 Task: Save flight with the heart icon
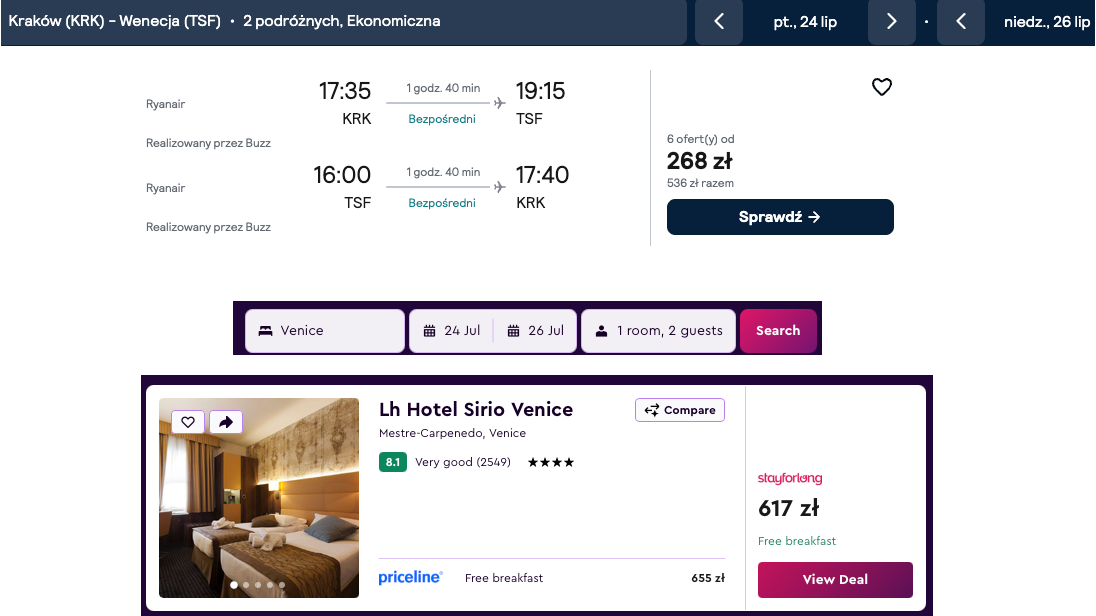(x=881, y=88)
